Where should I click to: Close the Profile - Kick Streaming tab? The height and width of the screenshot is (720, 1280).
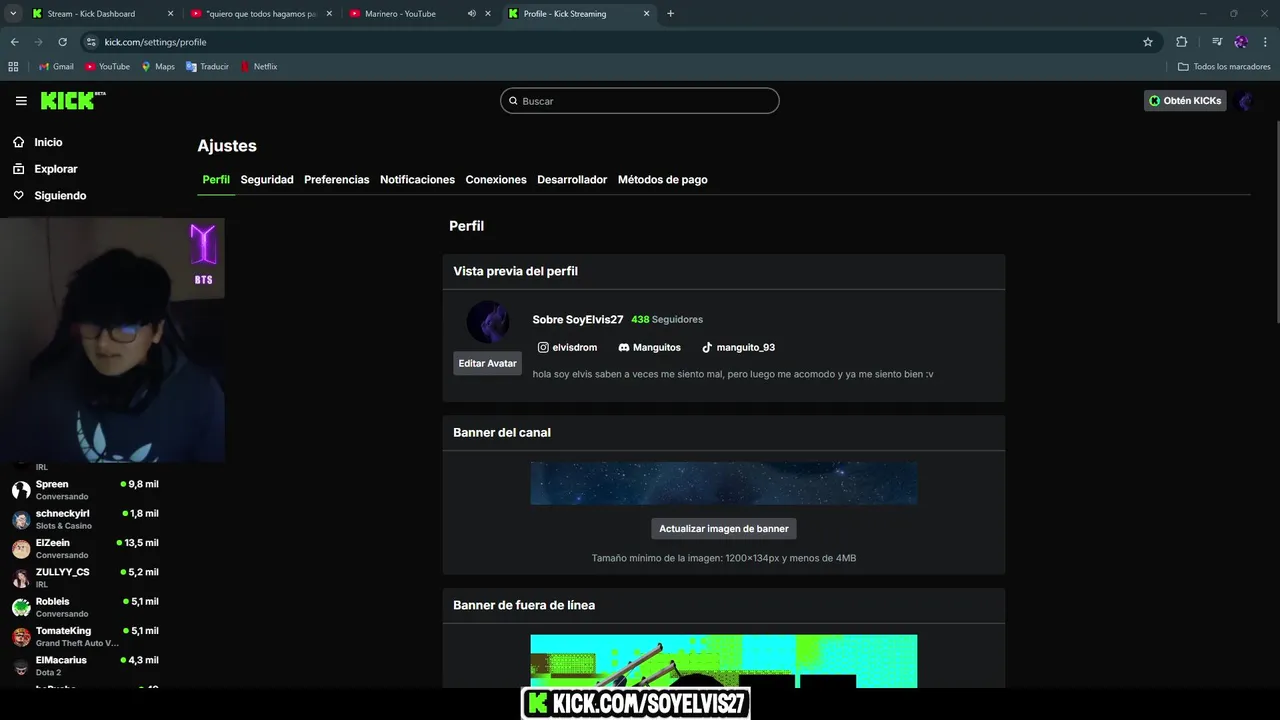pyautogui.click(x=646, y=14)
